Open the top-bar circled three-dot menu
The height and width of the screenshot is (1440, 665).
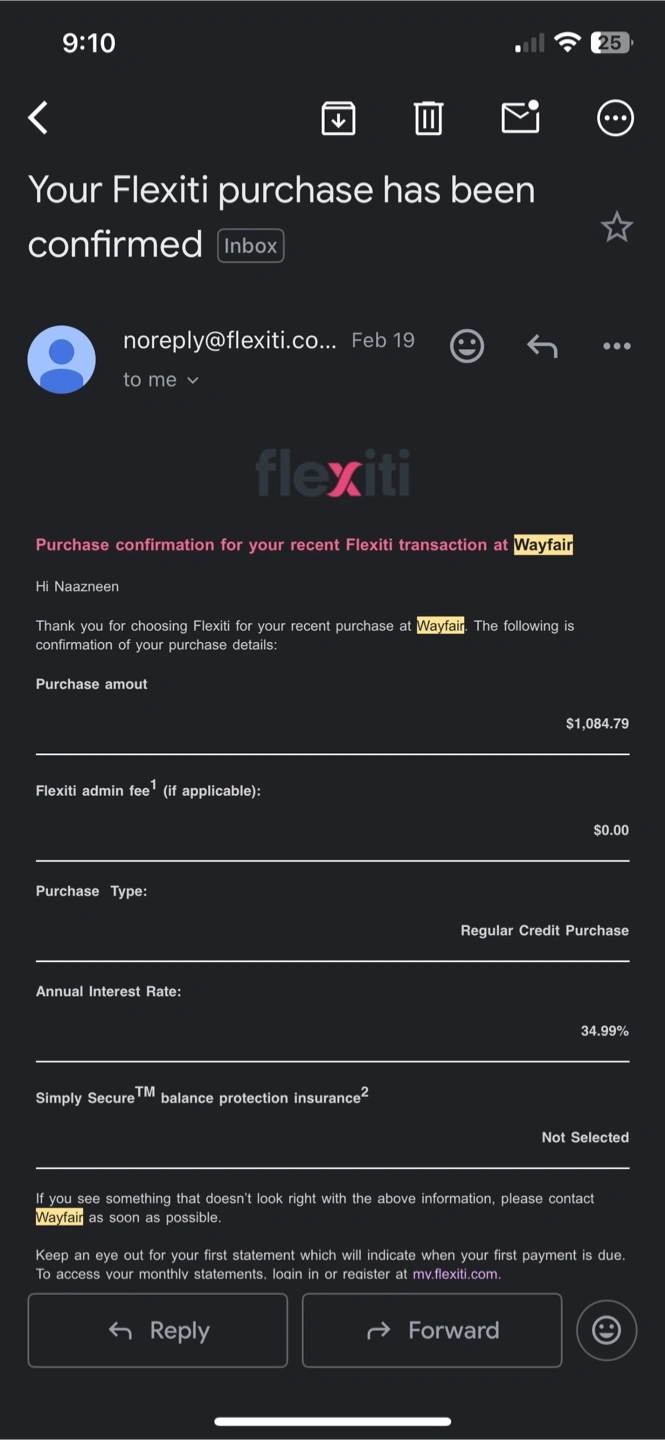point(615,118)
